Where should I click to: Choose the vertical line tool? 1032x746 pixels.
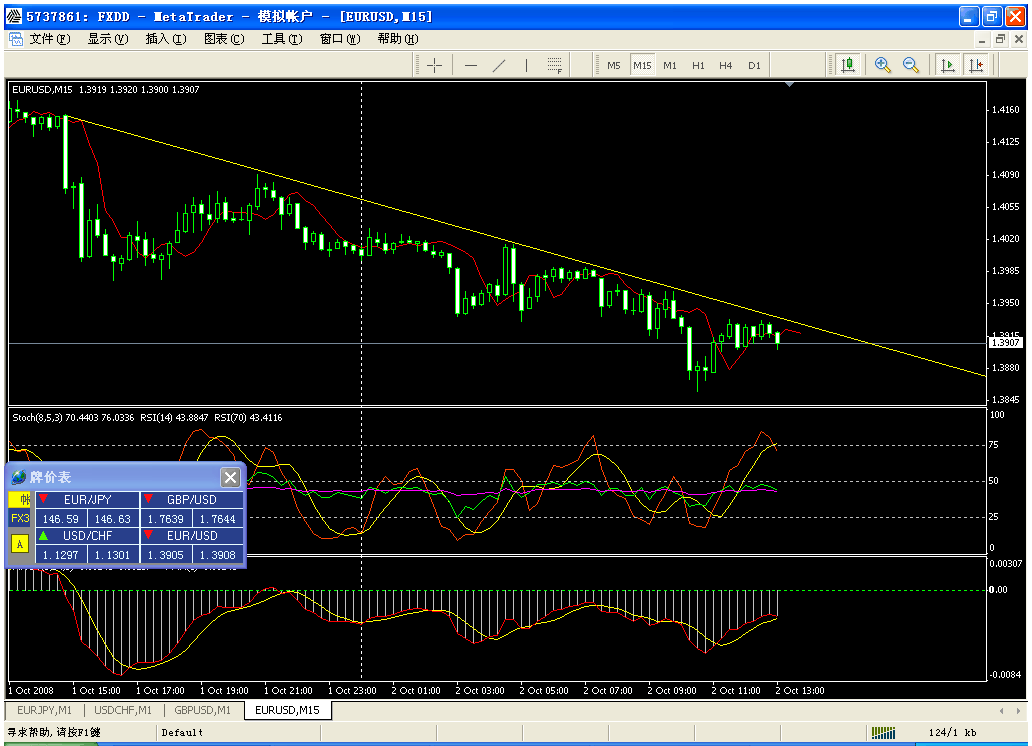tap(527, 65)
